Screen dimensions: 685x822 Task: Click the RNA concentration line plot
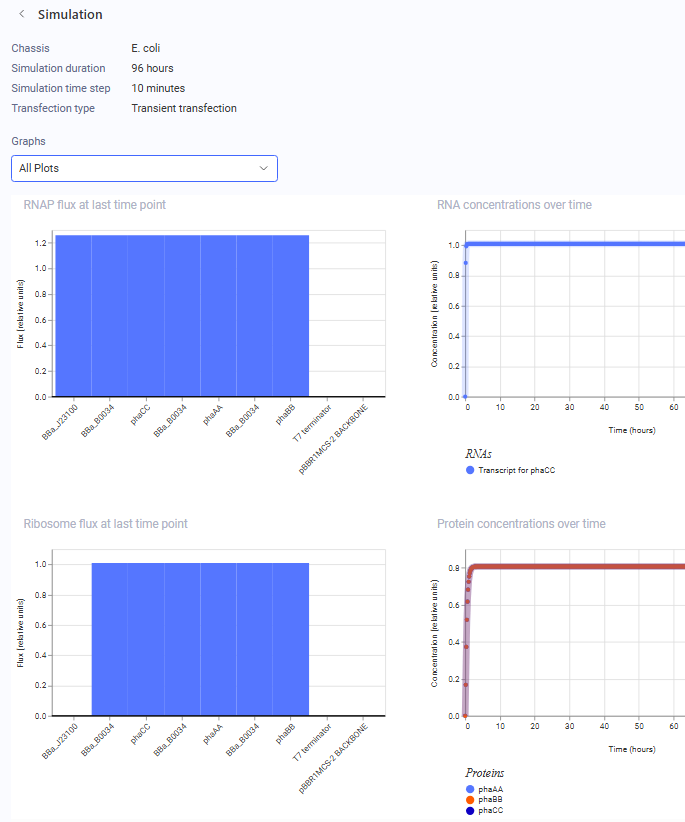575,244
